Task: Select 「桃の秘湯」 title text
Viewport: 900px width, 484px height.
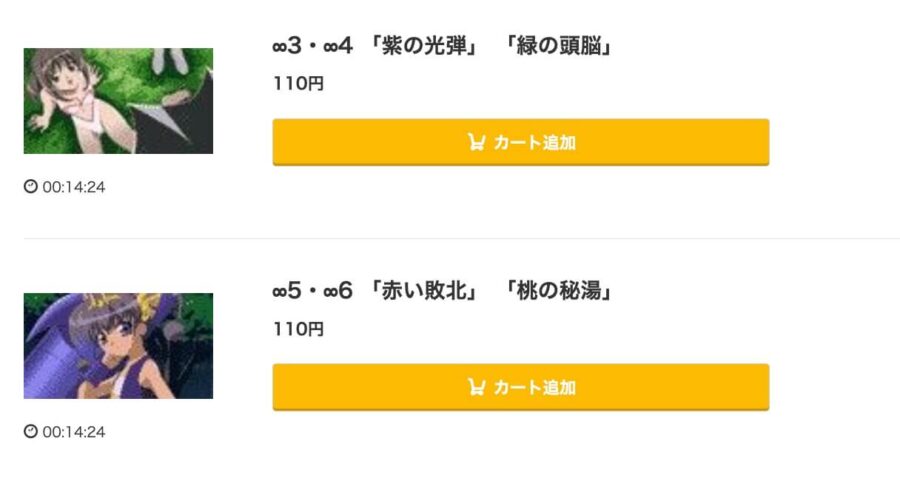Action: (x=558, y=291)
